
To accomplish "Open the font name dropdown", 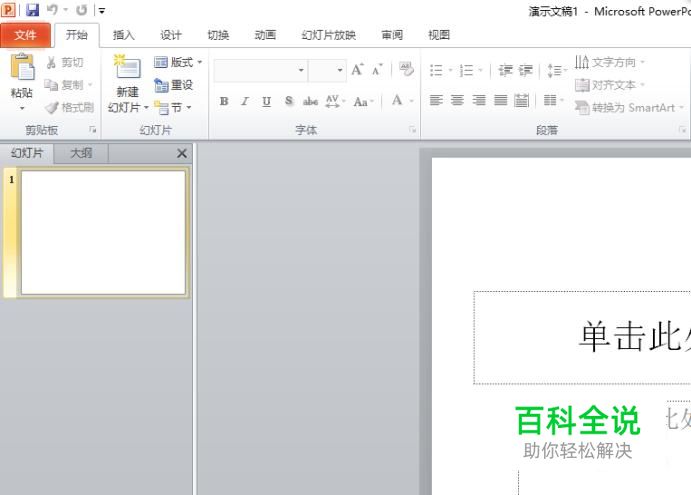I will 301,71.
